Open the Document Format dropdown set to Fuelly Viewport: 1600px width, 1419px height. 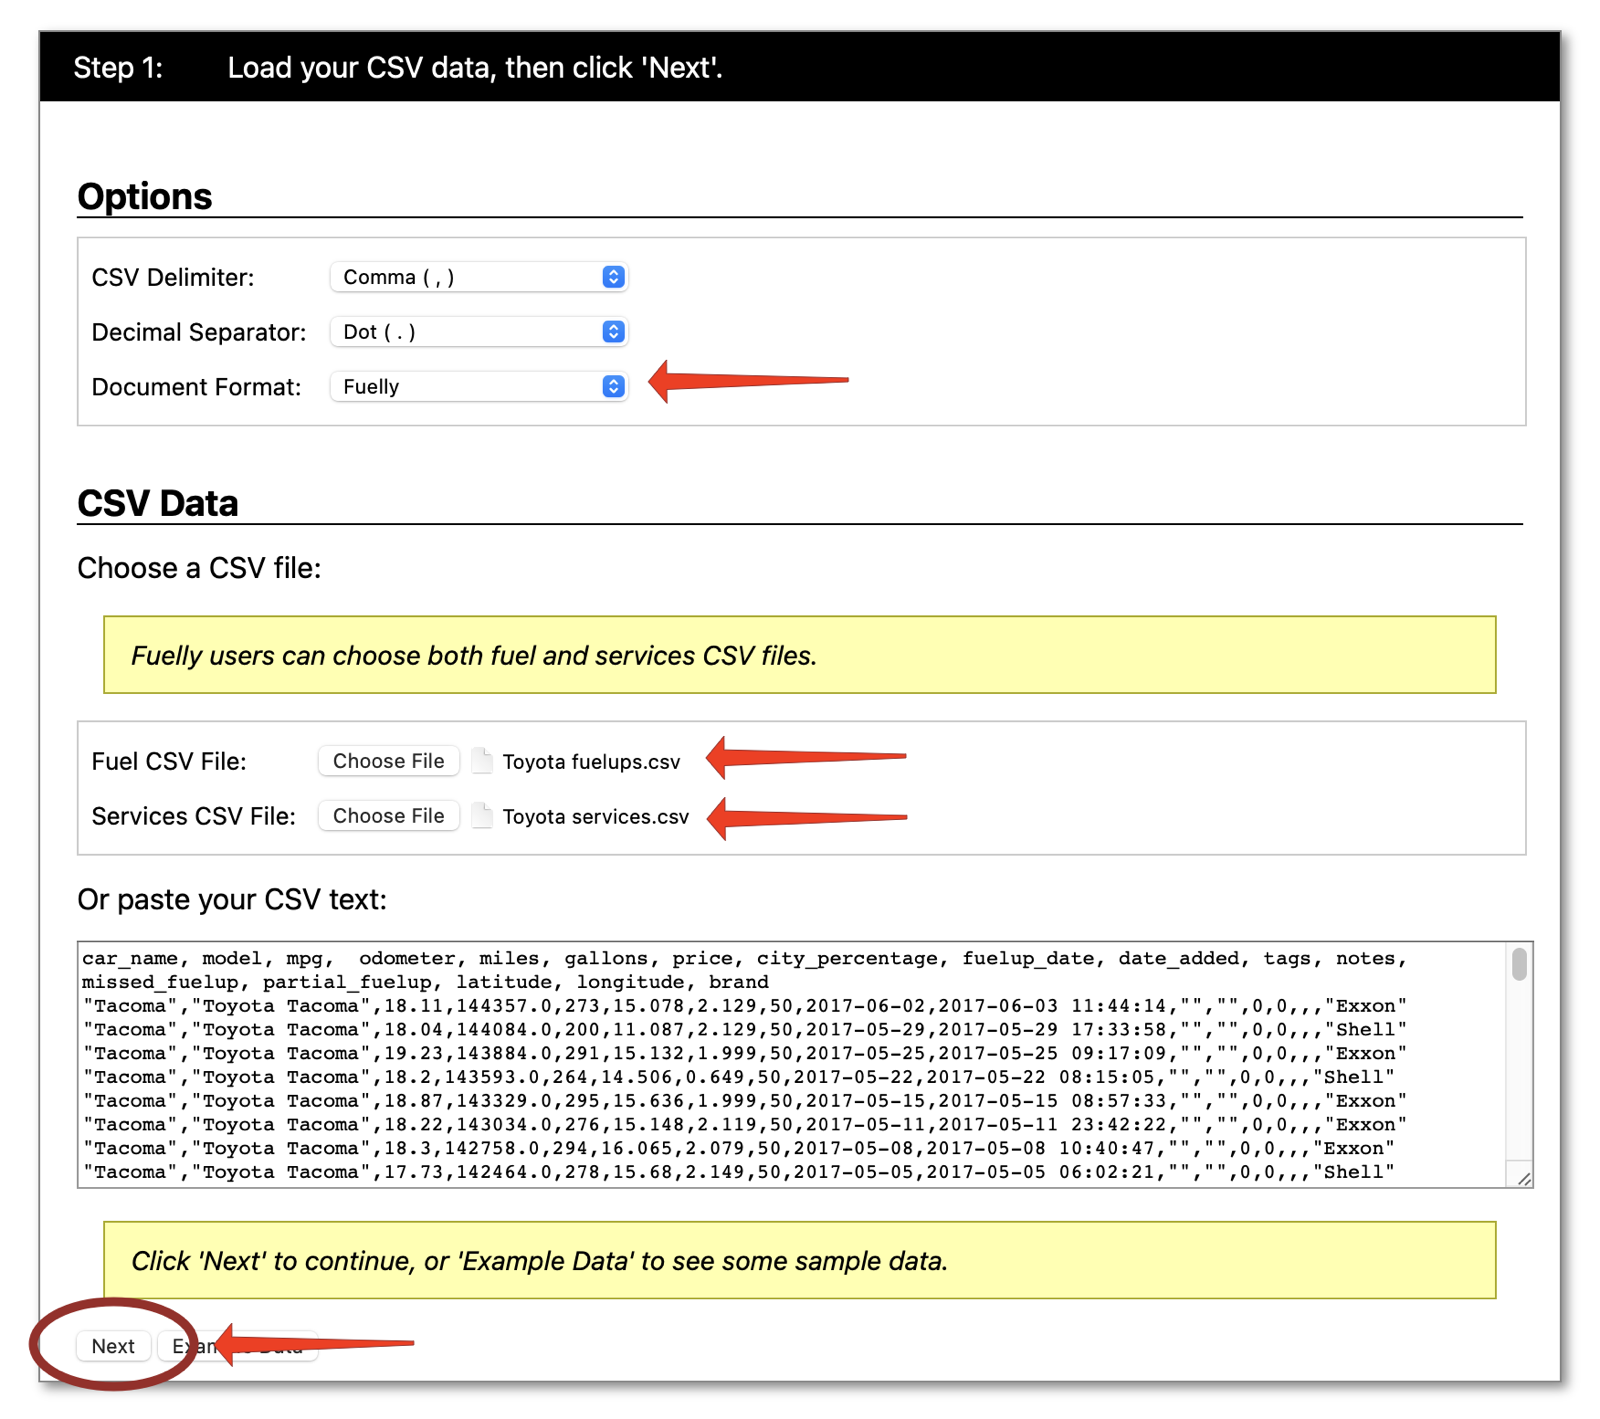478,387
